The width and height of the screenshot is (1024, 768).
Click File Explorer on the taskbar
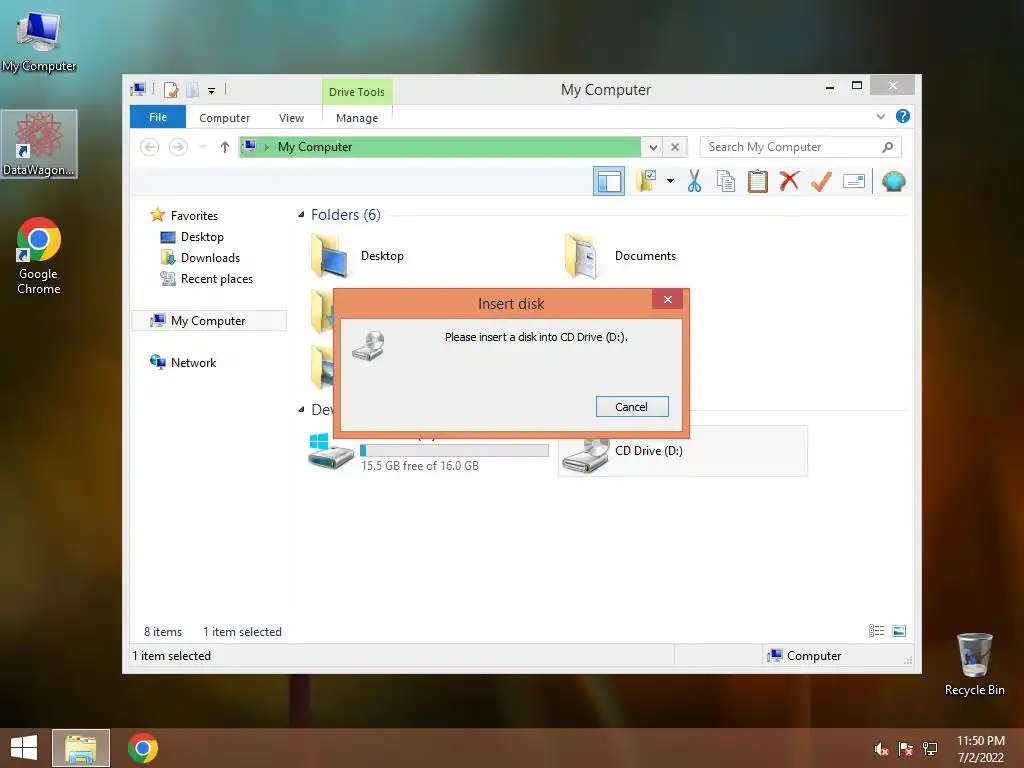pyautogui.click(x=80, y=748)
